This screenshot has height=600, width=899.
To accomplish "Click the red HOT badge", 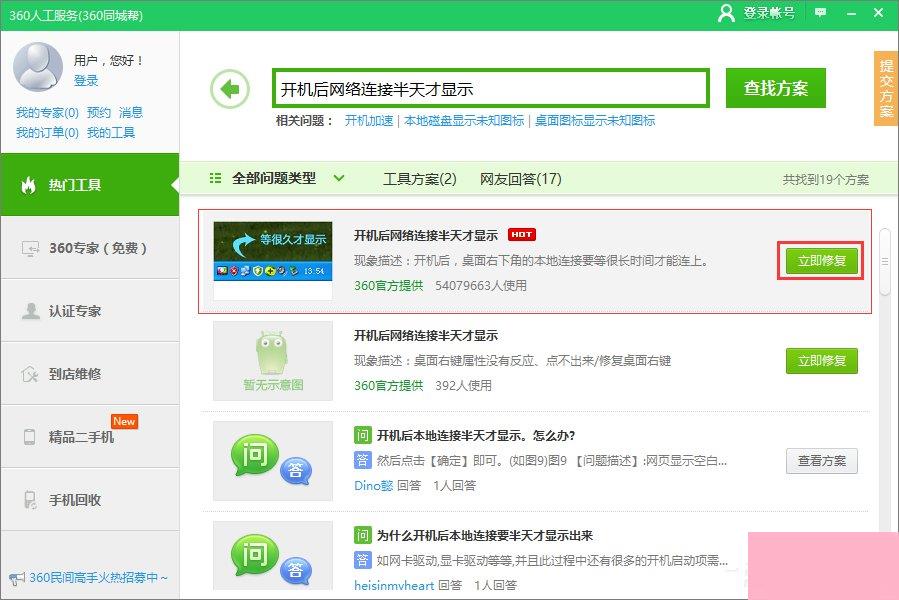I will [521, 235].
